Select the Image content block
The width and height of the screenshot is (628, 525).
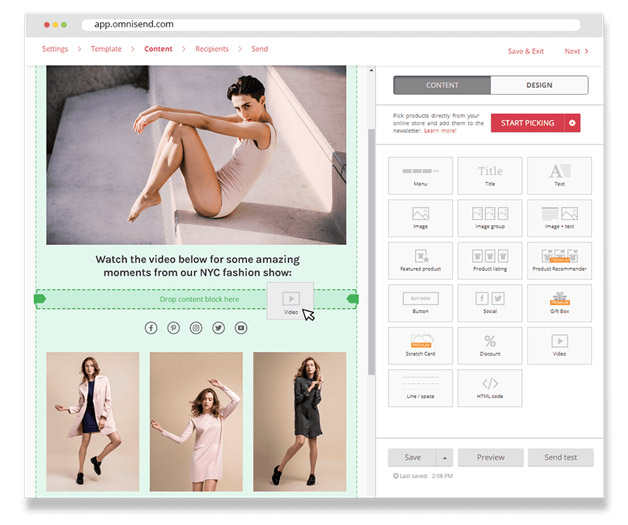pos(420,218)
